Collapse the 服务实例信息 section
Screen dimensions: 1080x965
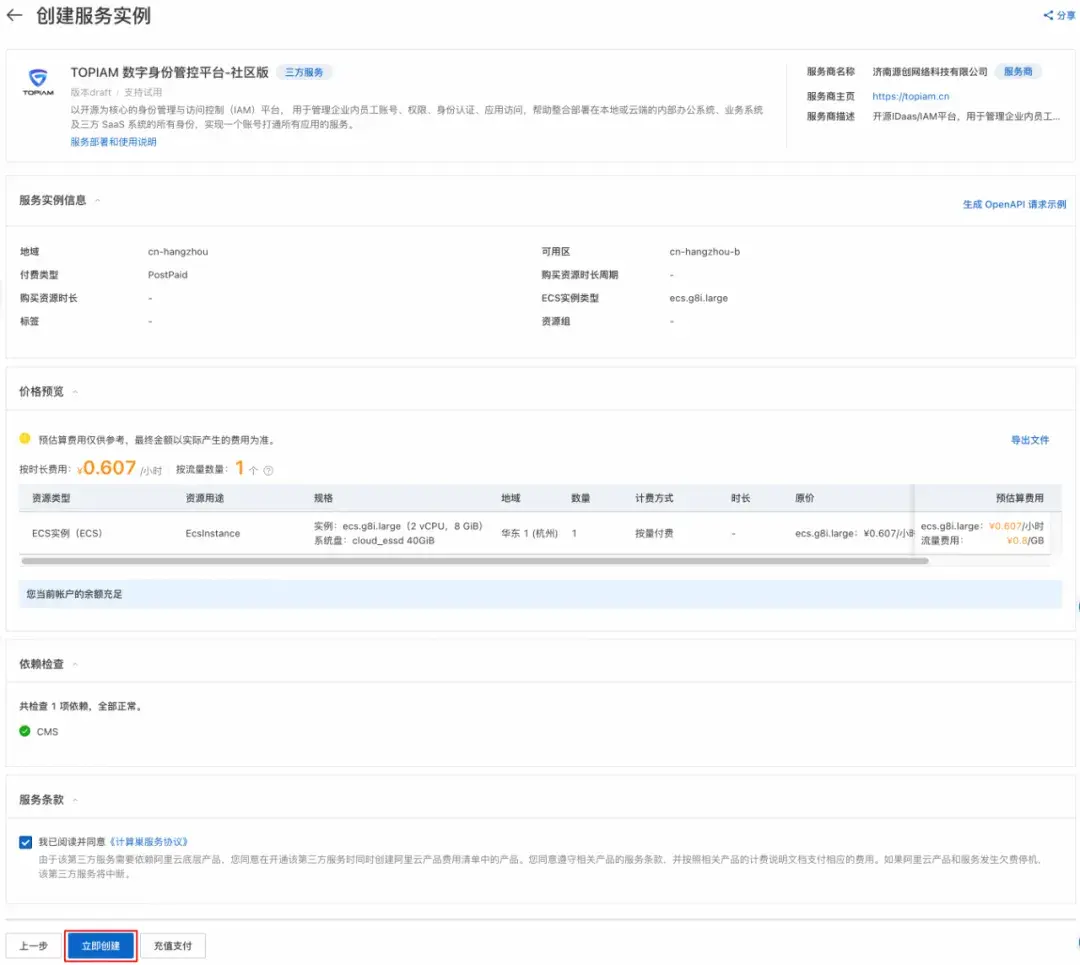click(x=97, y=200)
